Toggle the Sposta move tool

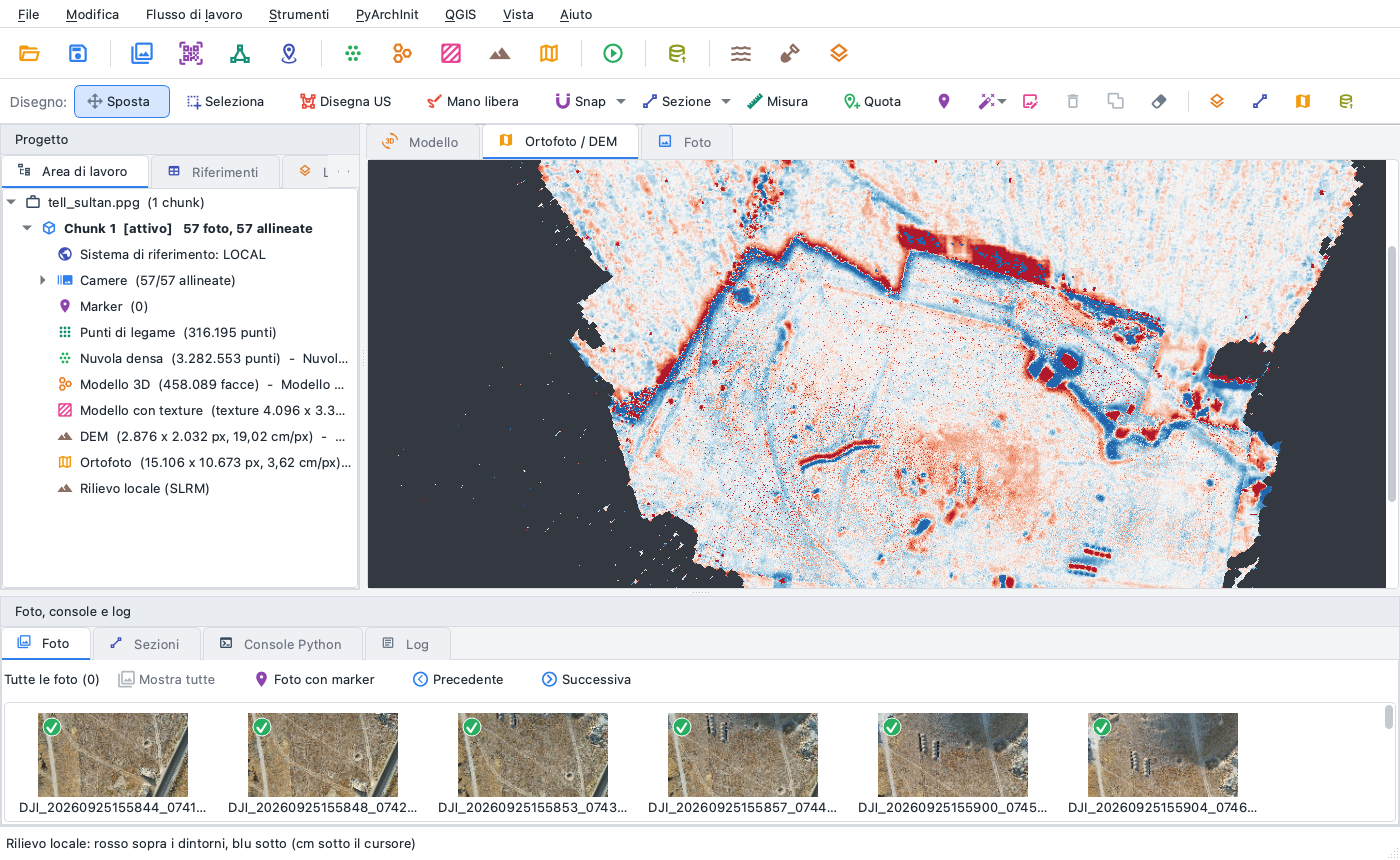click(x=122, y=101)
